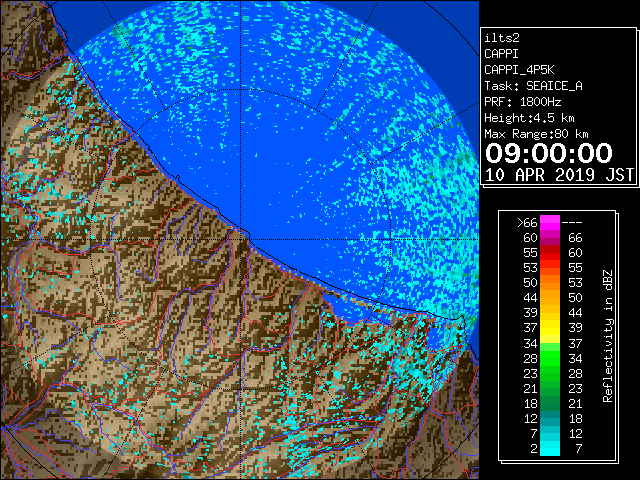640x480 pixels.
Task: Click the "Height:4.5 km" value
Action: pyautogui.click(x=529, y=118)
